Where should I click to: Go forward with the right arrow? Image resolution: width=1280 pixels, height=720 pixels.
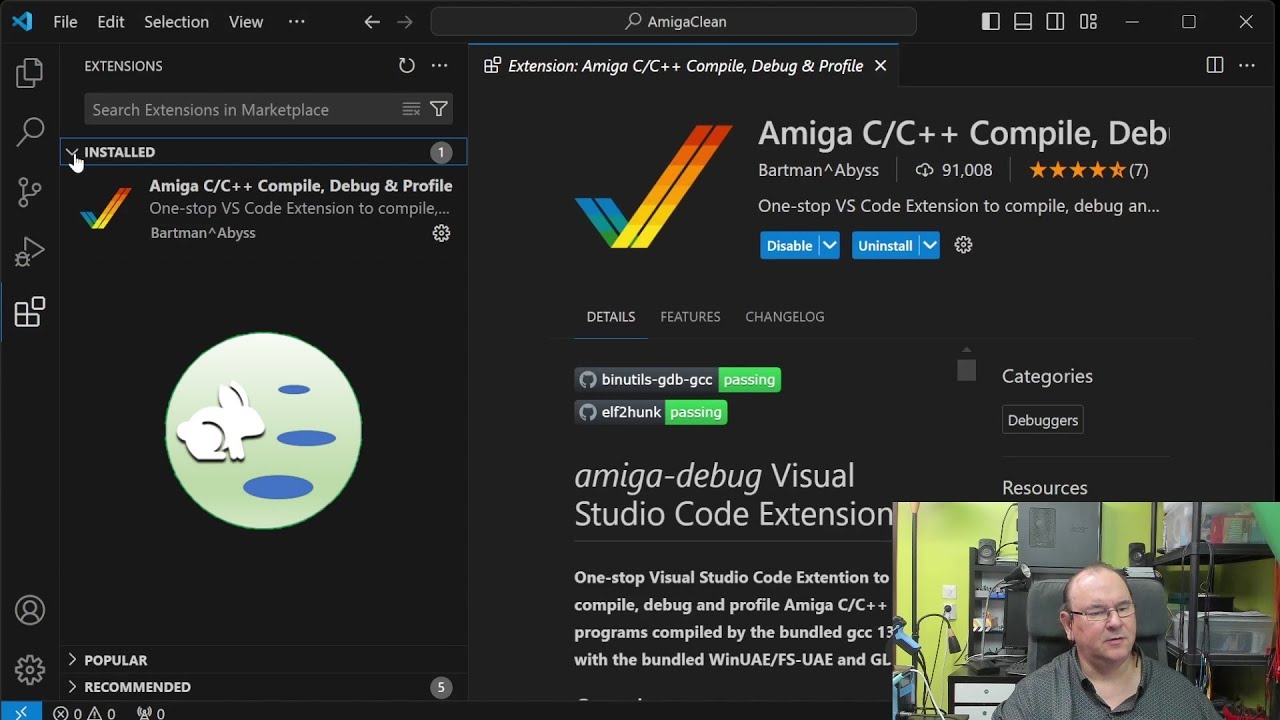tap(404, 22)
